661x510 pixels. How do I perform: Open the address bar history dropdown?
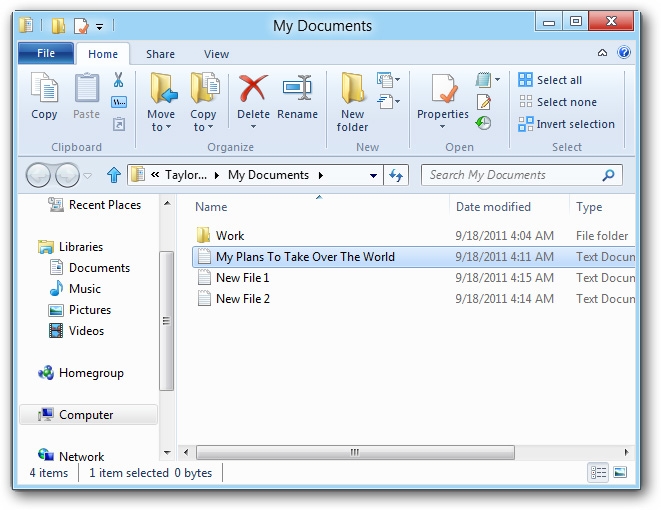pos(373,175)
